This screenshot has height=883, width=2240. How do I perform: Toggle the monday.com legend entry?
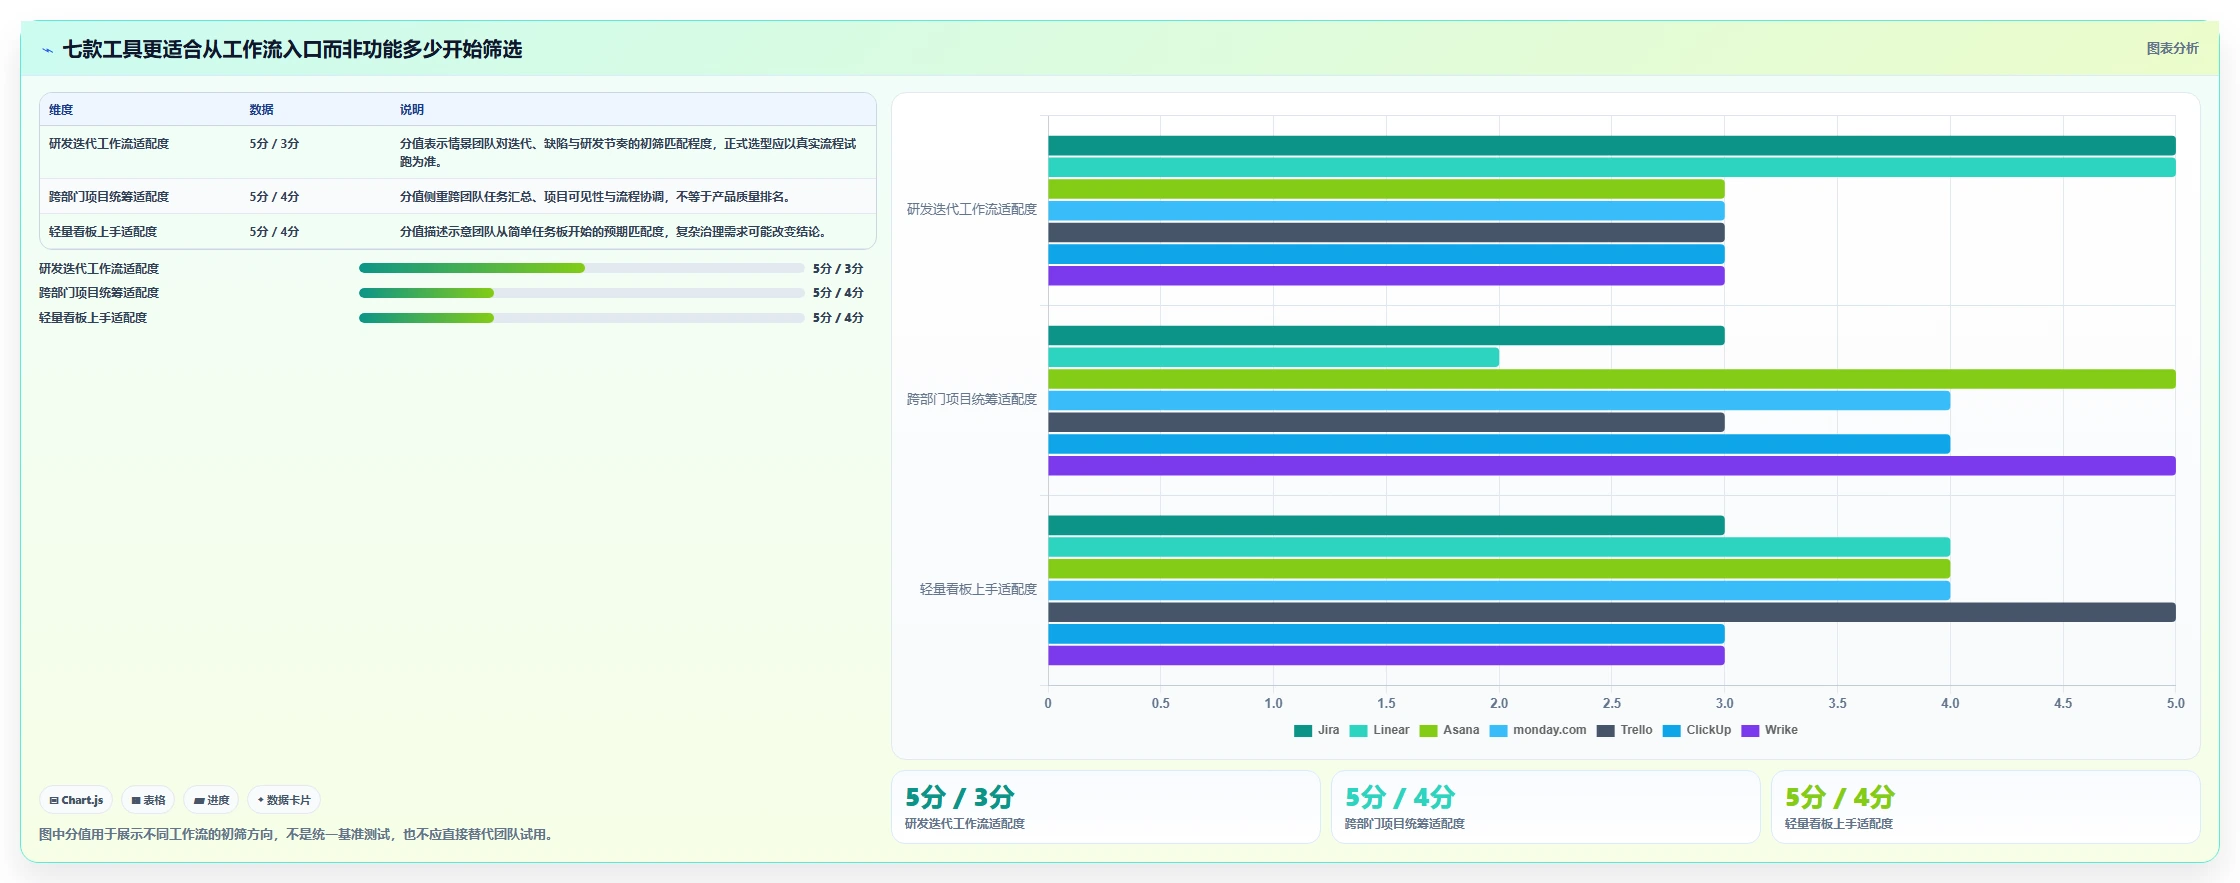(1538, 730)
